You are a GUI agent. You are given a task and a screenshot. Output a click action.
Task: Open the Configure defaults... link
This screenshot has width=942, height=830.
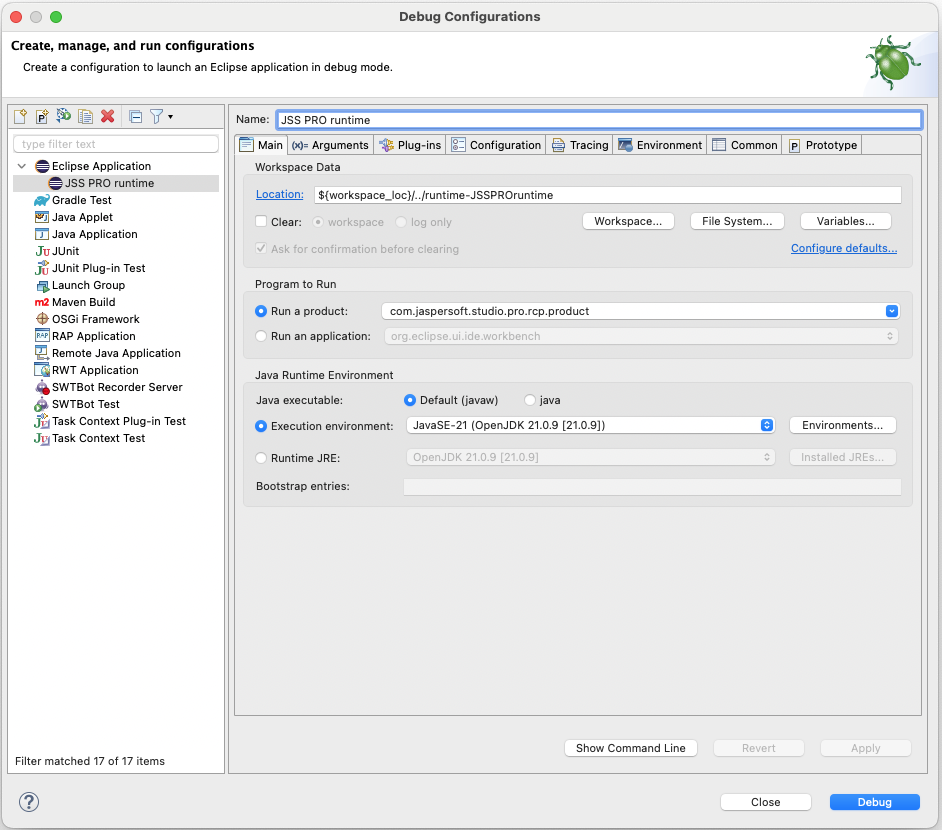tap(843, 248)
